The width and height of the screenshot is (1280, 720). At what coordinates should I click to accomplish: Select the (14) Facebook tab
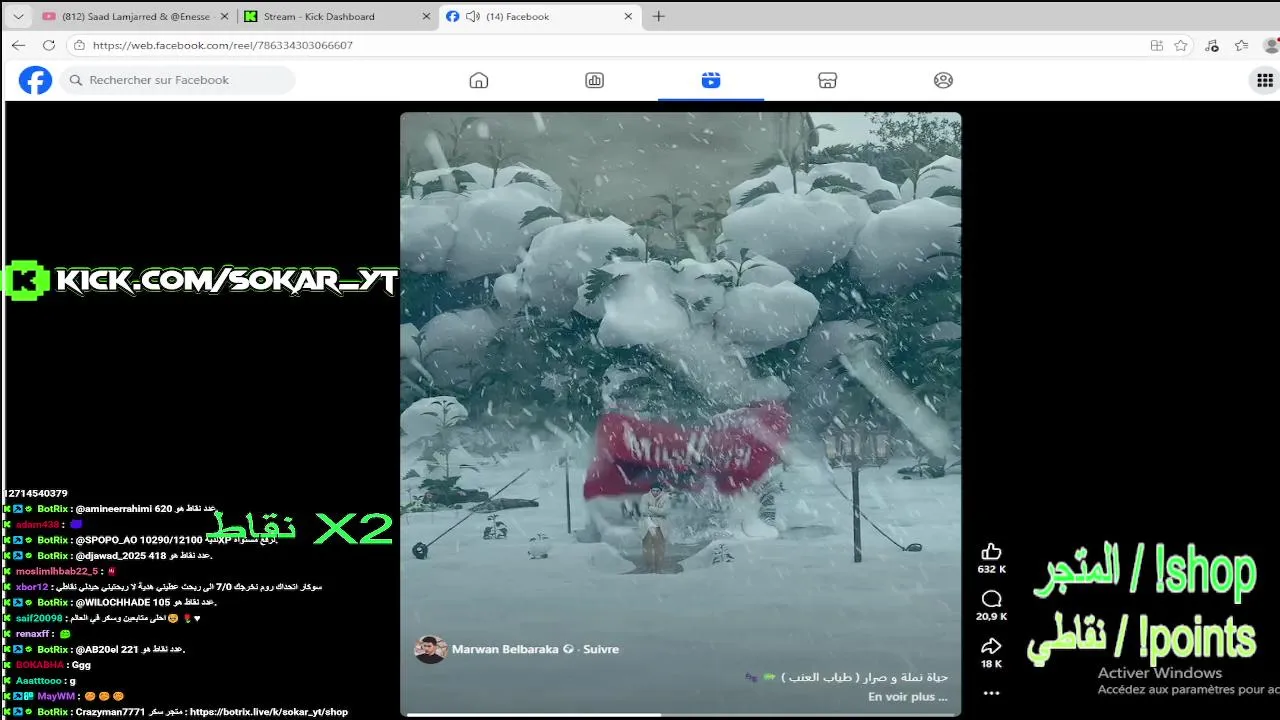tap(540, 16)
